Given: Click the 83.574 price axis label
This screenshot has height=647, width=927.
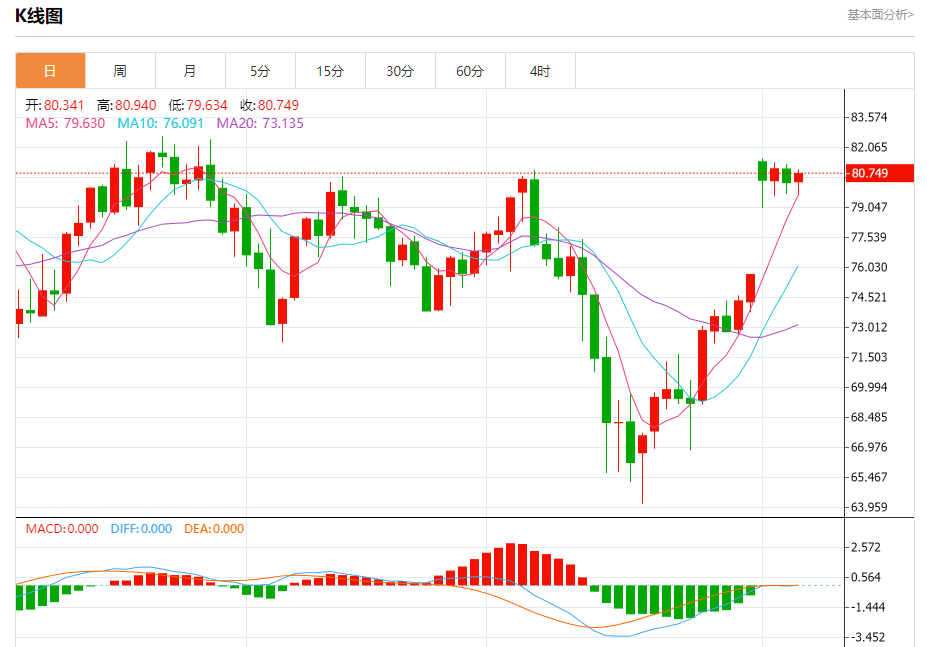Looking at the screenshot, I should (869, 117).
